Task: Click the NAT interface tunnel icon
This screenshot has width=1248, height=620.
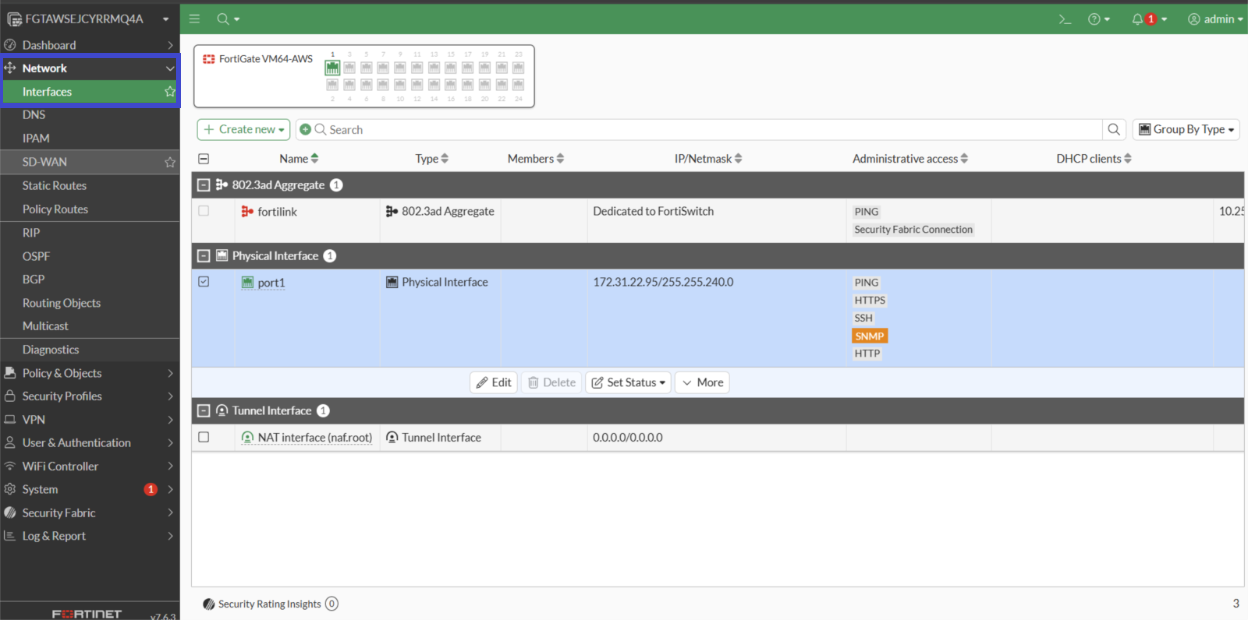Action: (247, 438)
